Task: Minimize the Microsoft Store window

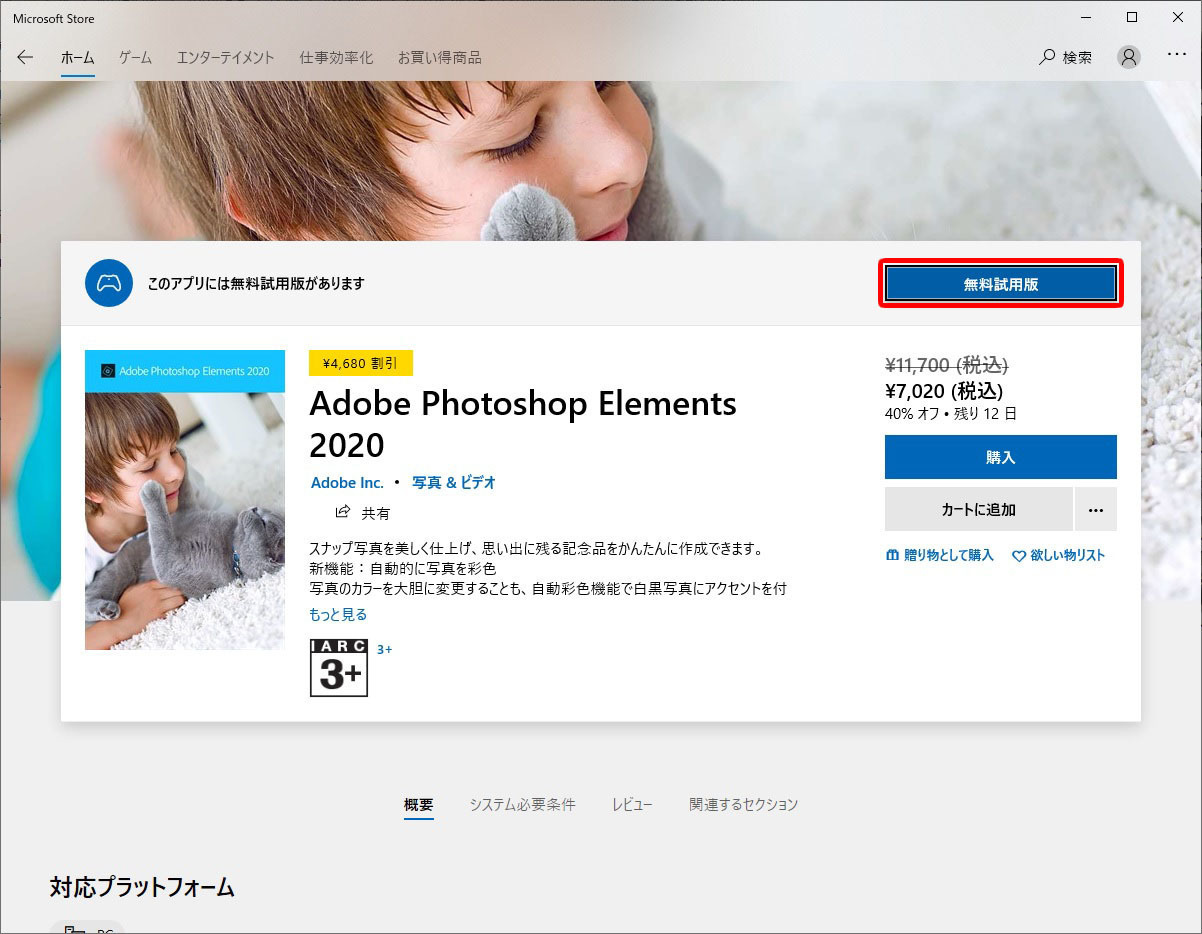Action: coord(1086,17)
